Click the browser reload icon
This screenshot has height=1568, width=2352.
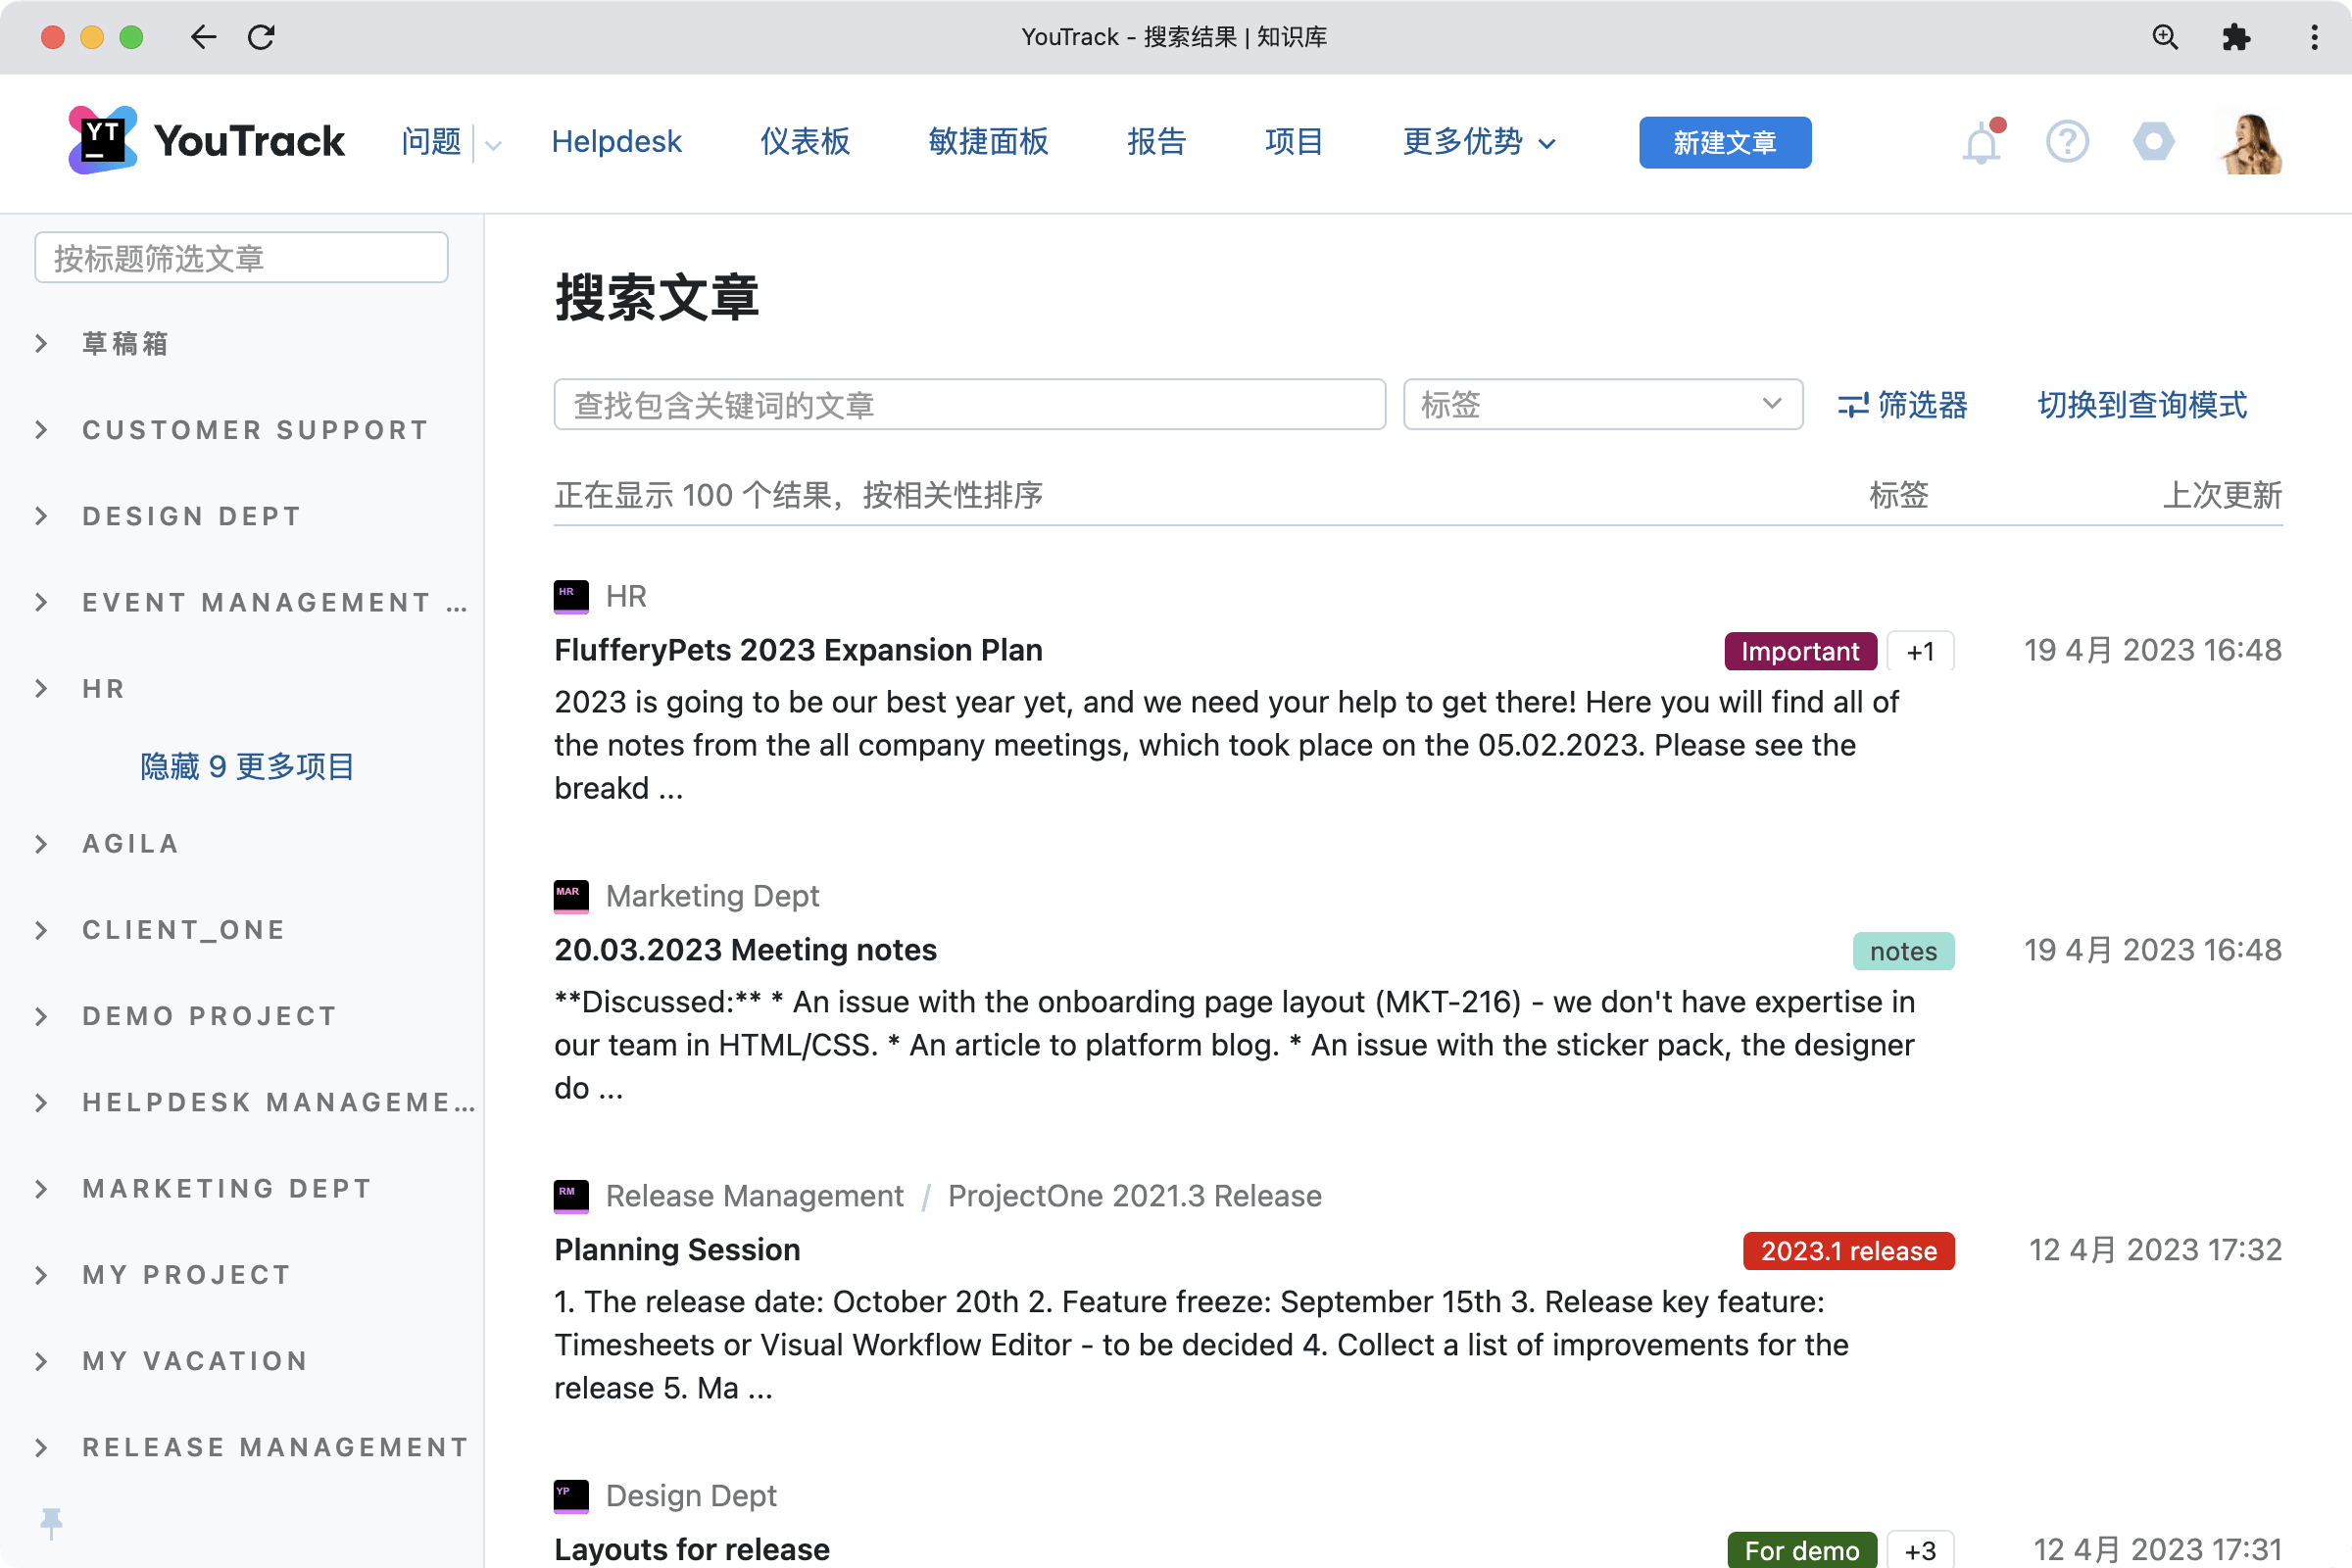261,37
